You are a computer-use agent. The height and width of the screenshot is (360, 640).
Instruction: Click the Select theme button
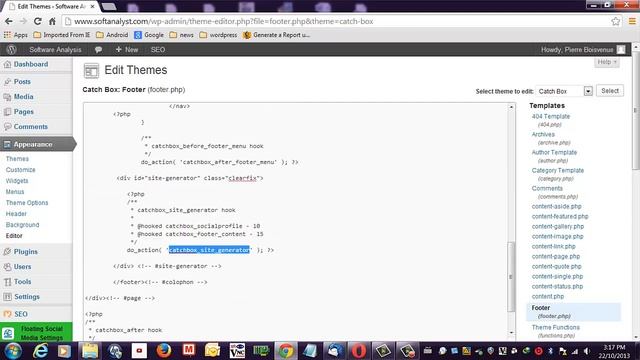point(610,91)
